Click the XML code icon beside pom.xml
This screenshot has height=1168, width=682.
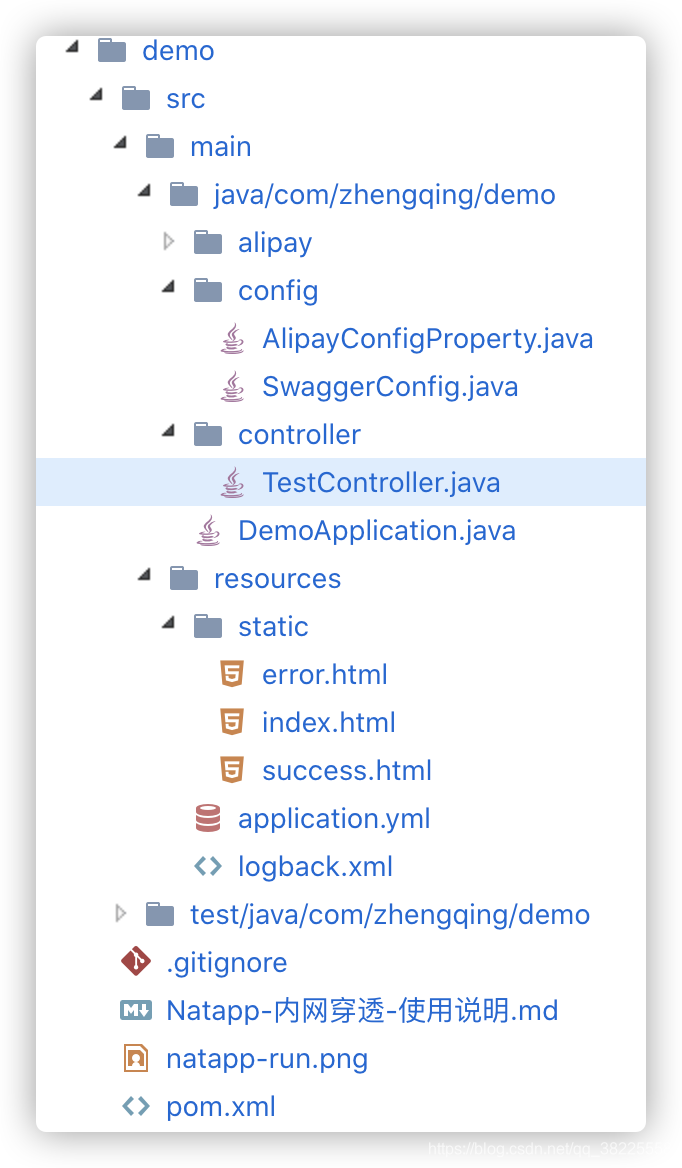pos(135,1106)
